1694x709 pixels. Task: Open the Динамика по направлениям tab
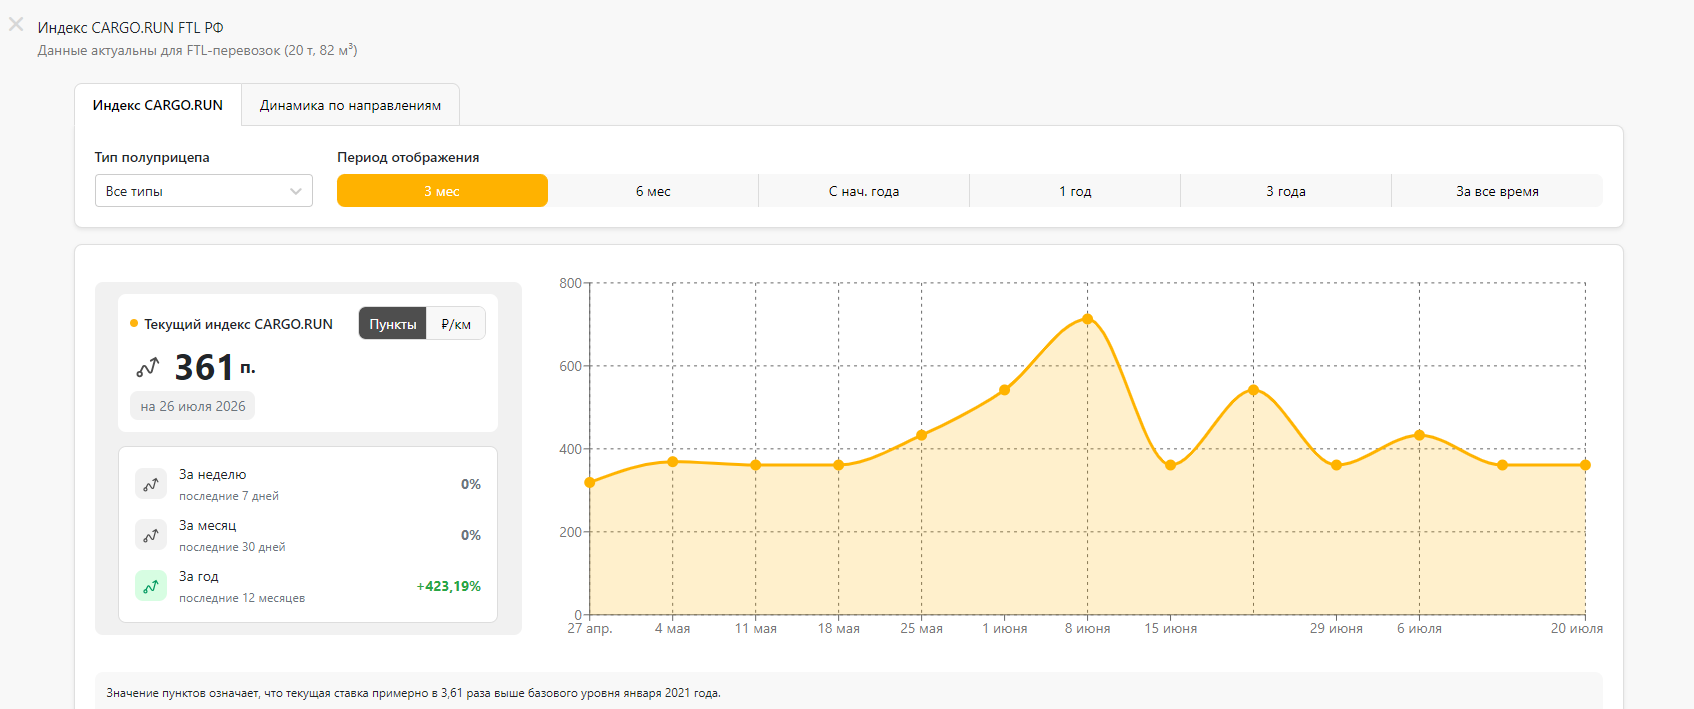(350, 105)
